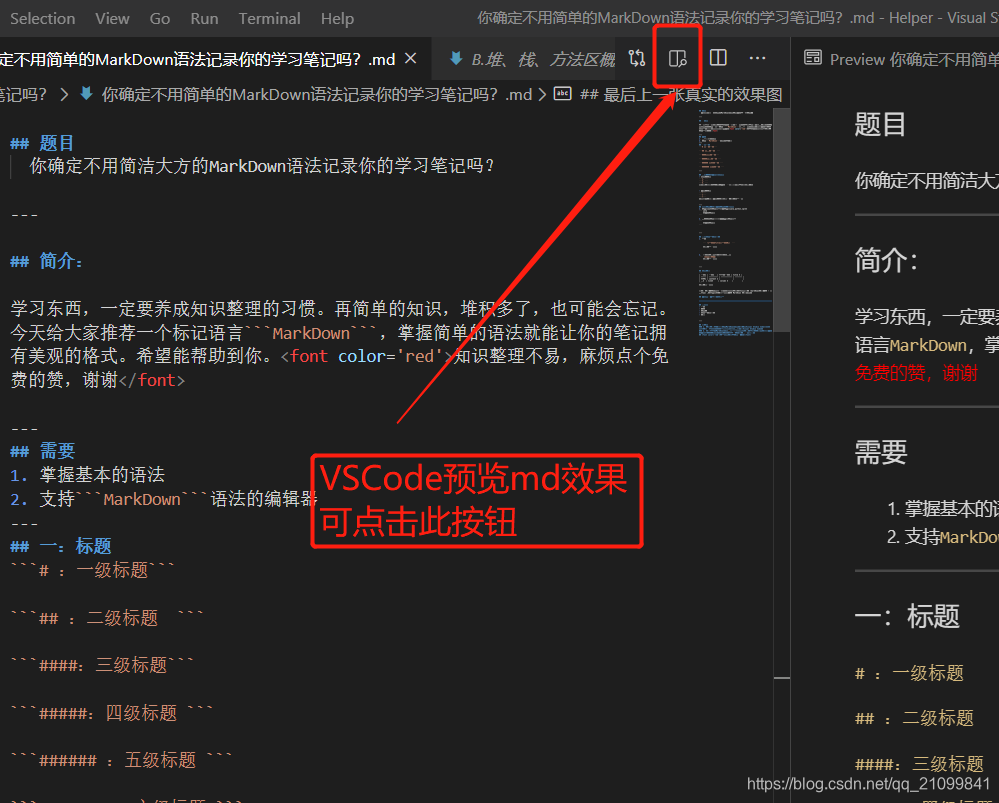Click the line 你确定不用简洁大方的MarkDown语法记录你的学习笔记吗?
Viewport: 999px width, 803px height.
click(262, 166)
